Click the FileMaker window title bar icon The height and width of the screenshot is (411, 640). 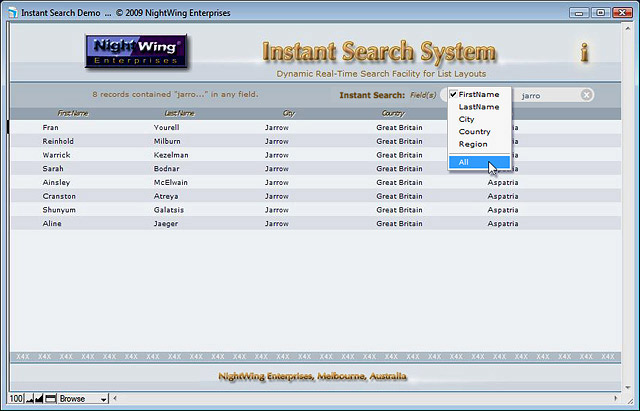click(13, 13)
